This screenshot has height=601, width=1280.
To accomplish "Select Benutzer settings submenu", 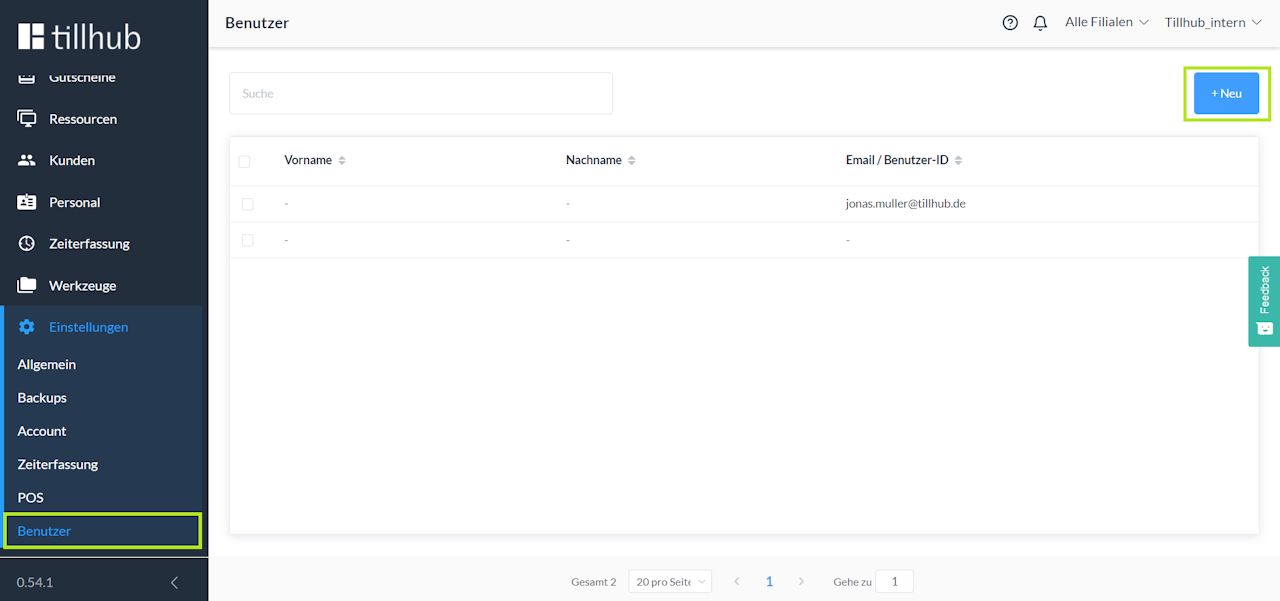I will click(102, 531).
